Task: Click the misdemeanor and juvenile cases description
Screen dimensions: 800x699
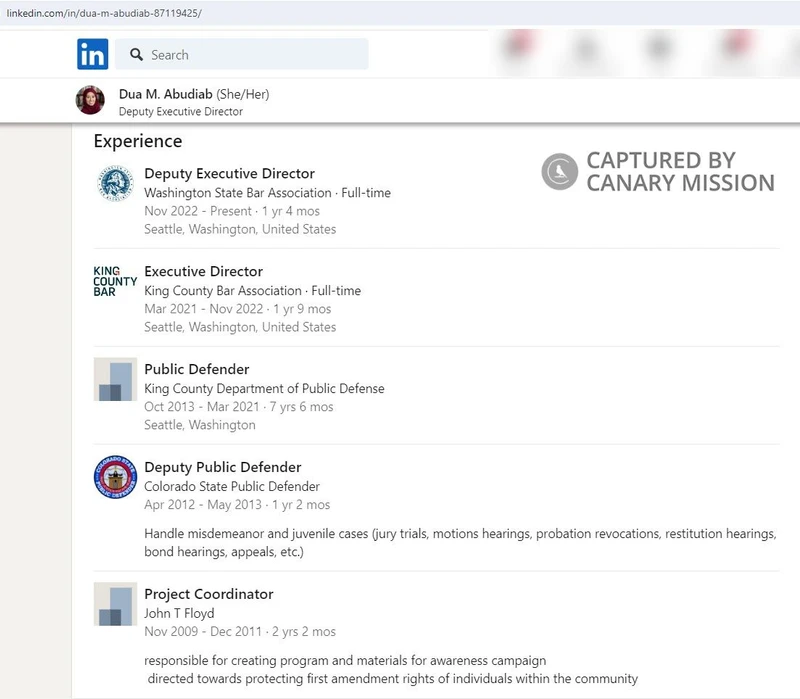Action: [x=460, y=543]
